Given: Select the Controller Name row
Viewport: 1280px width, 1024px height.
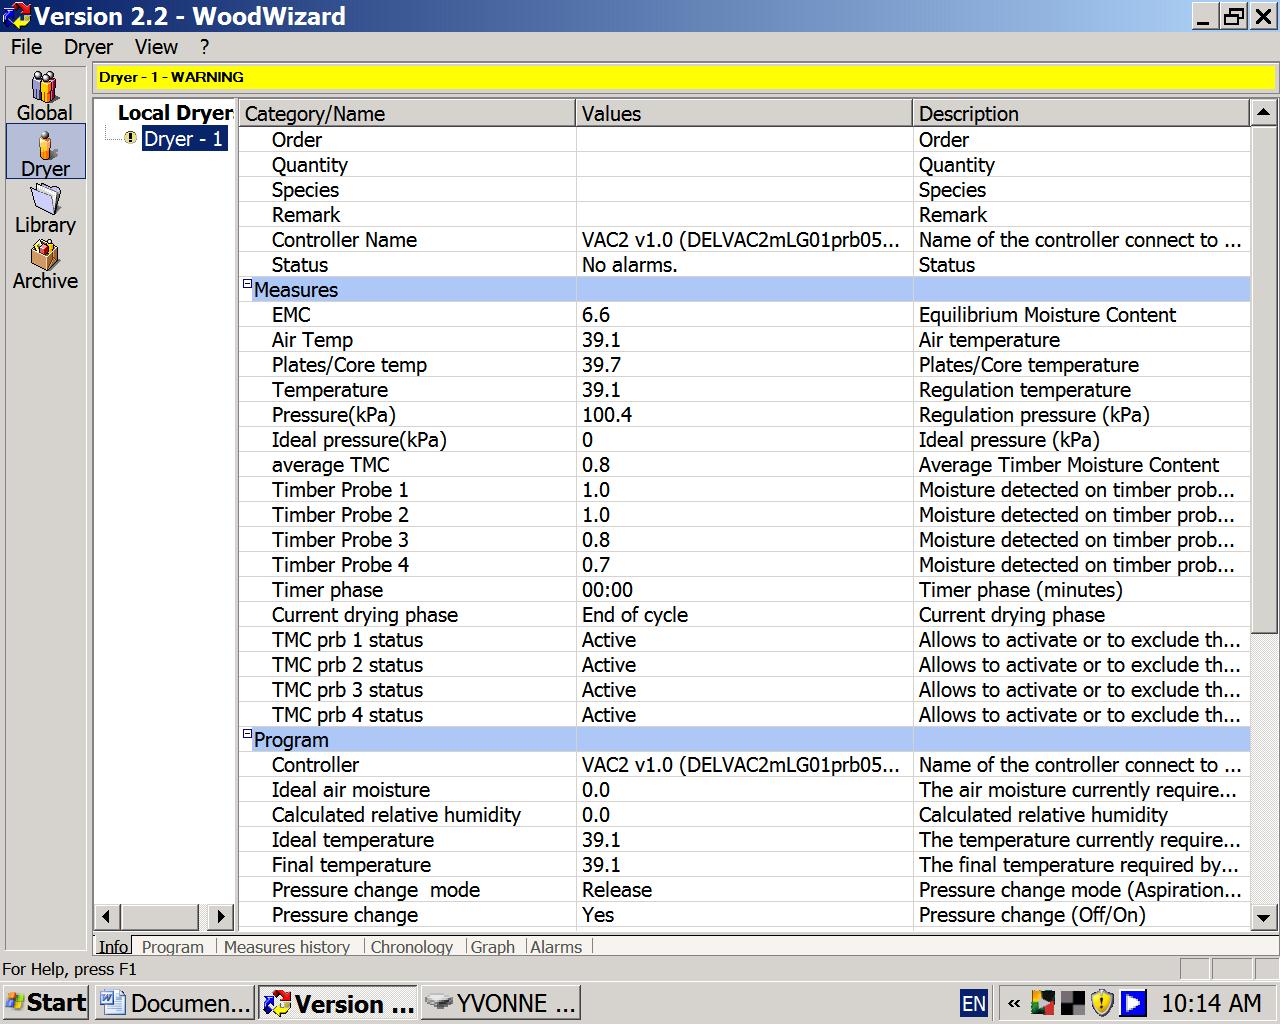Looking at the screenshot, I should click(x=744, y=240).
